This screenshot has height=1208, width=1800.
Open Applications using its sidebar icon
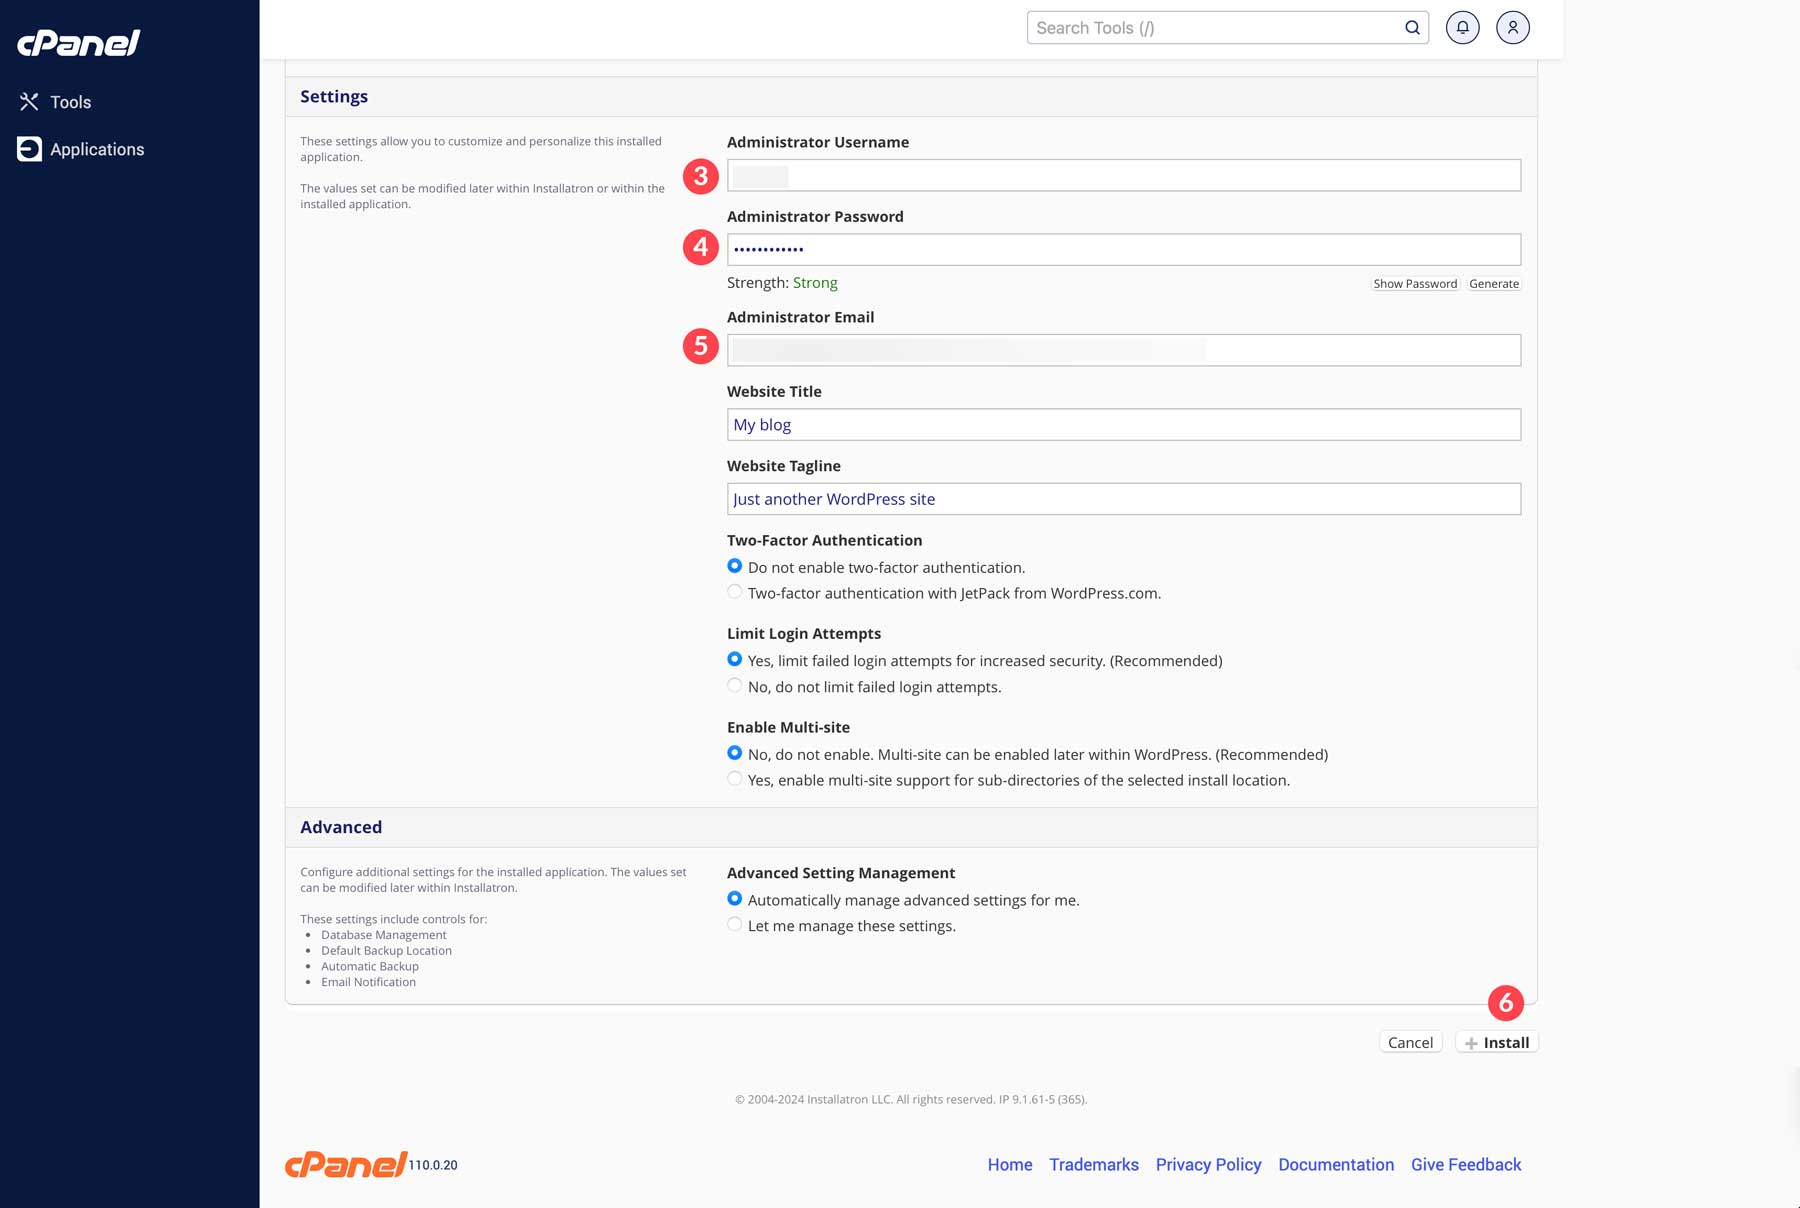(x=29, y=148)
